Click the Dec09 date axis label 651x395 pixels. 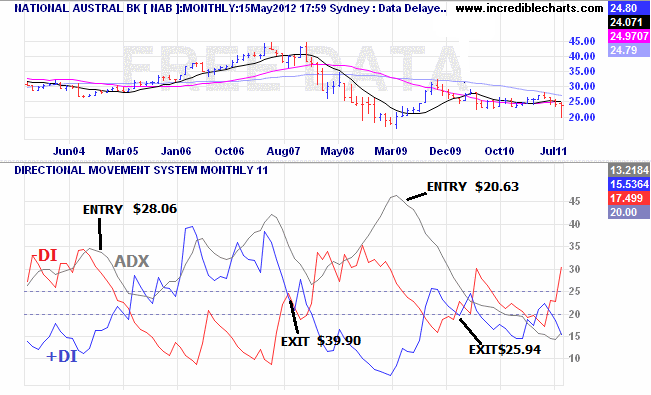pyautogui.click(x=445, y=151)
